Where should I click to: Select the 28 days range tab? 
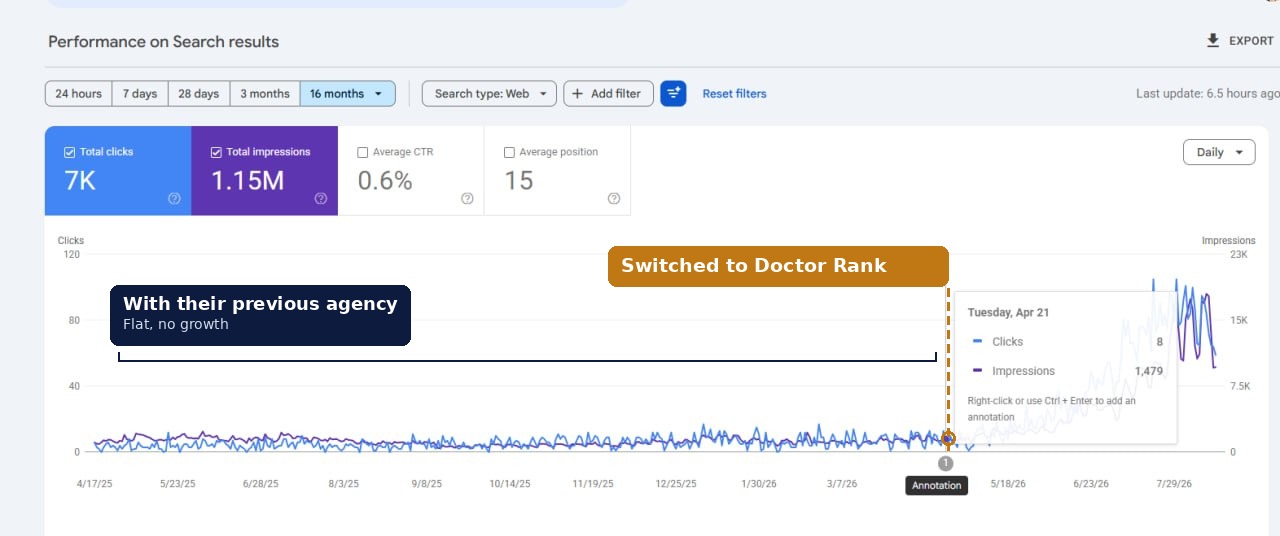coord(199,94)
